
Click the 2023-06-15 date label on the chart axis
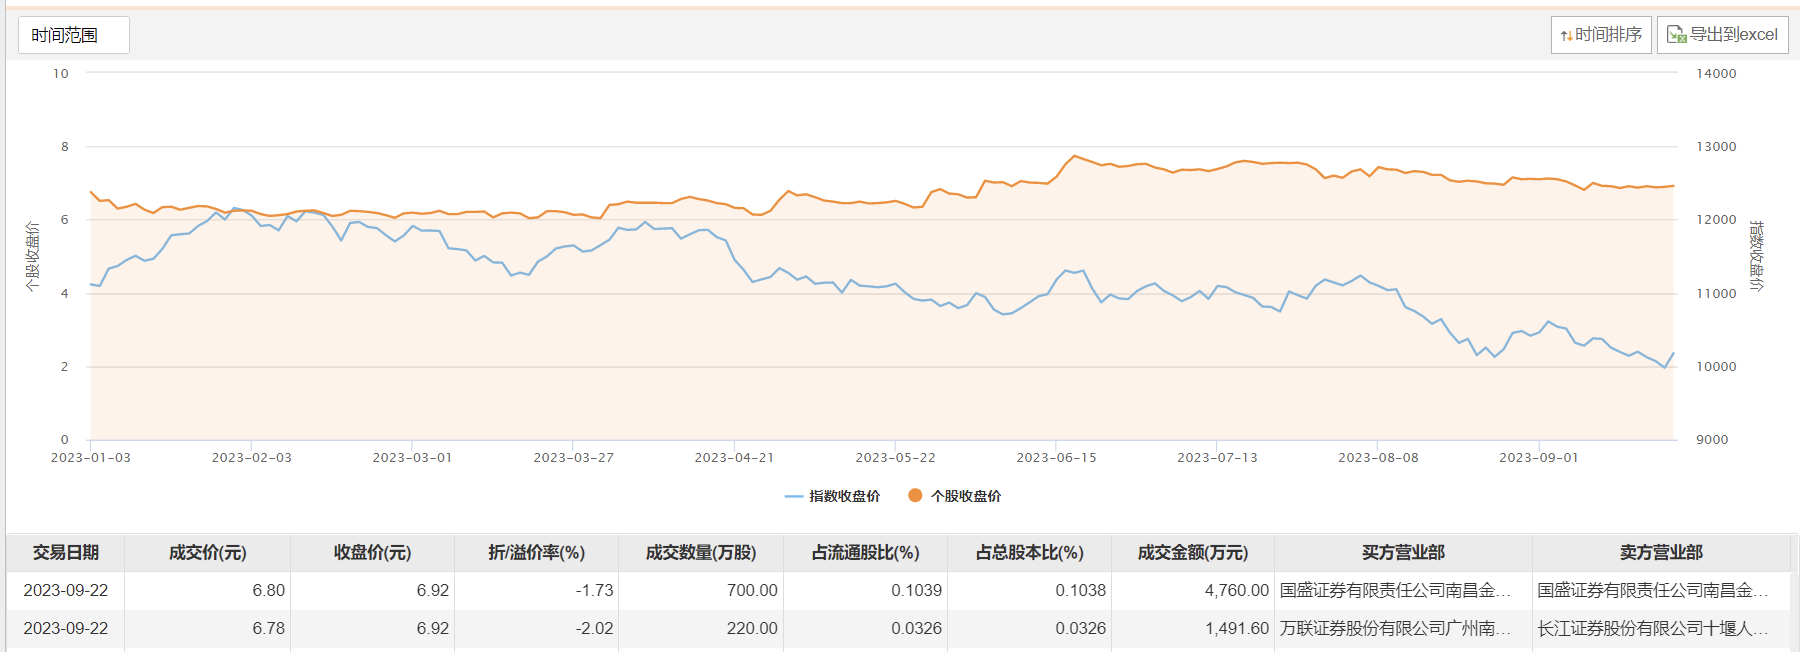click(1056, 458)
